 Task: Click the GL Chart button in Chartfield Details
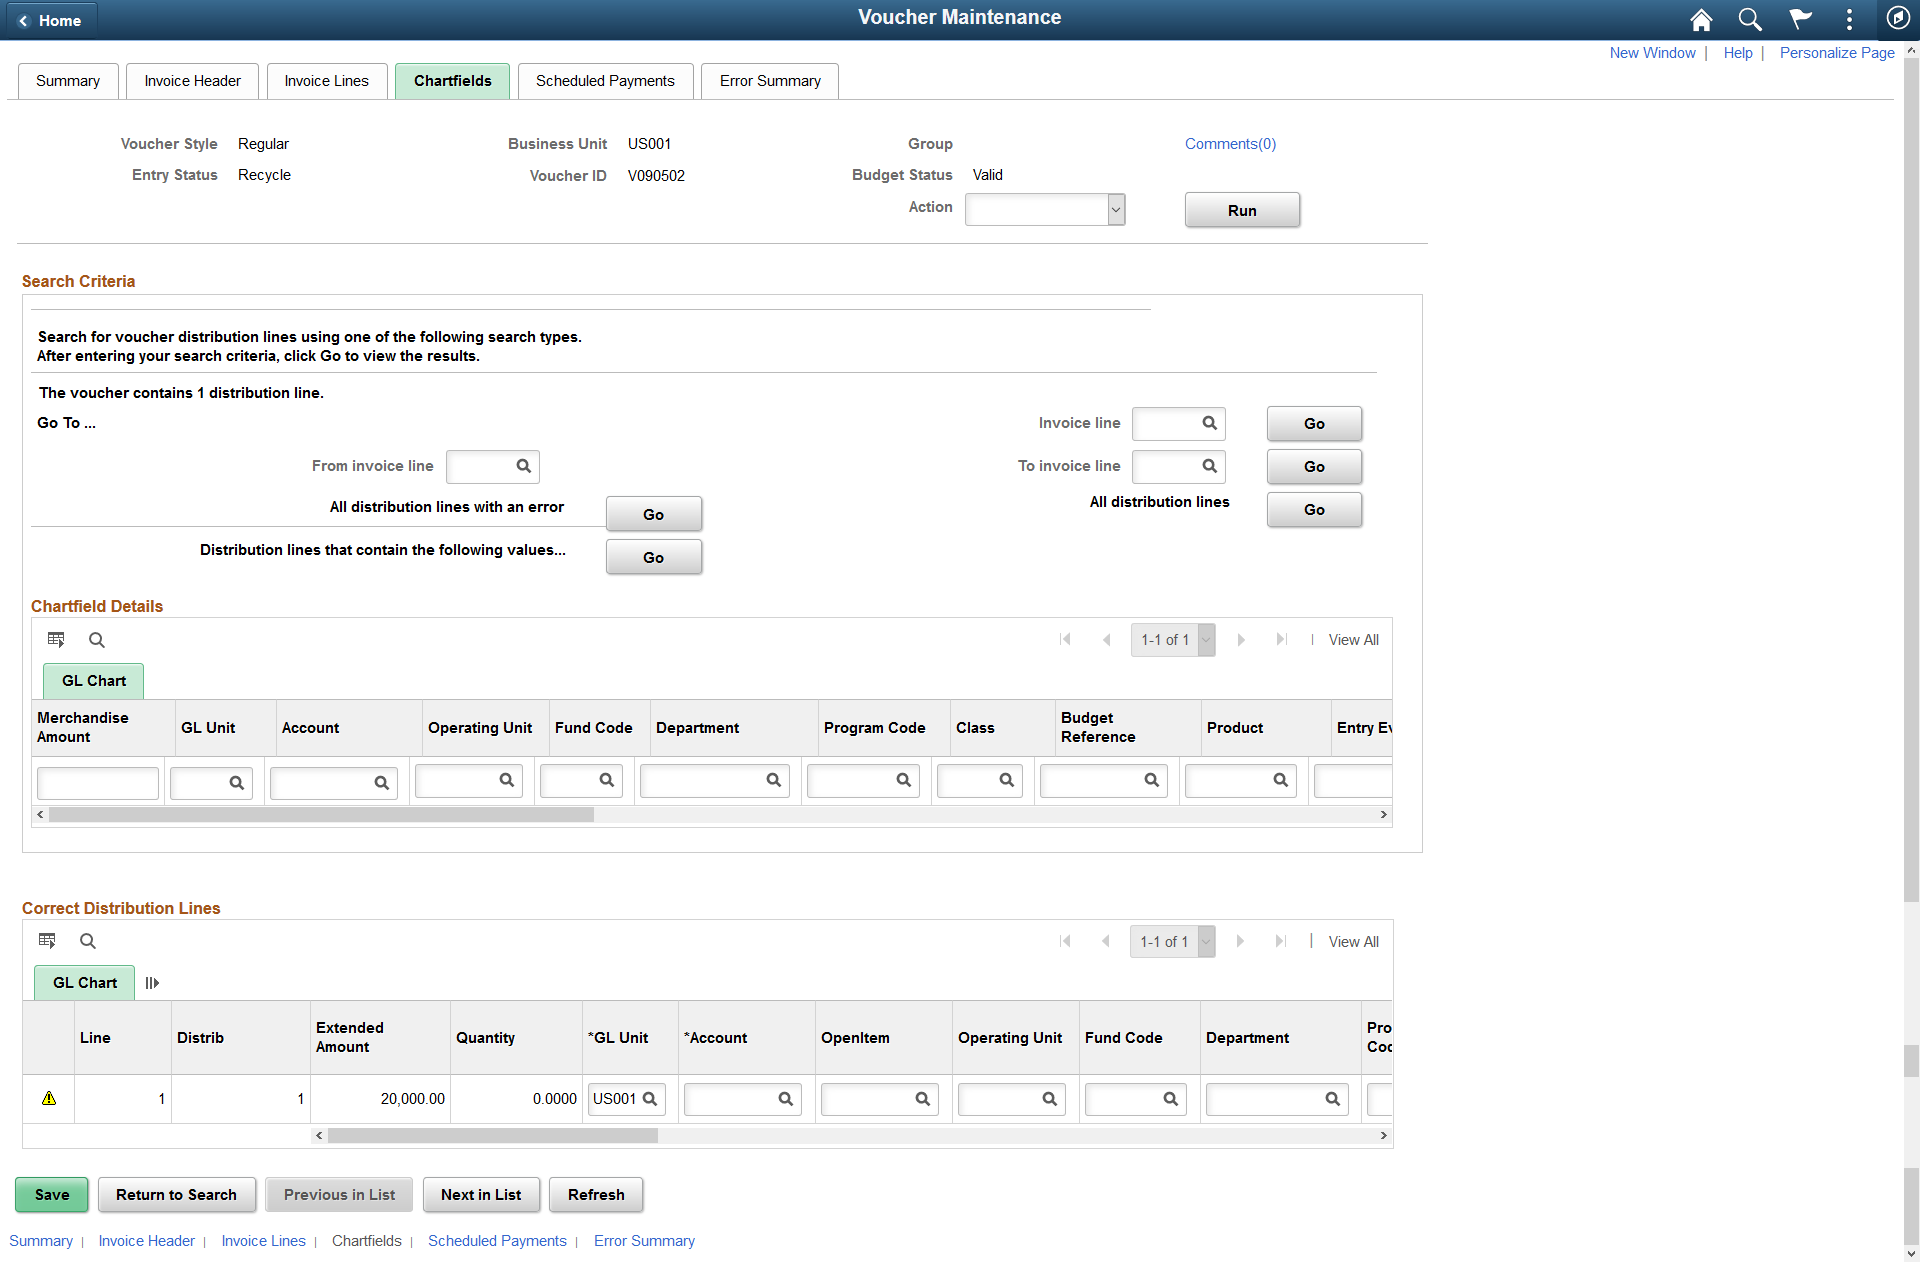[x=92, y=679]
